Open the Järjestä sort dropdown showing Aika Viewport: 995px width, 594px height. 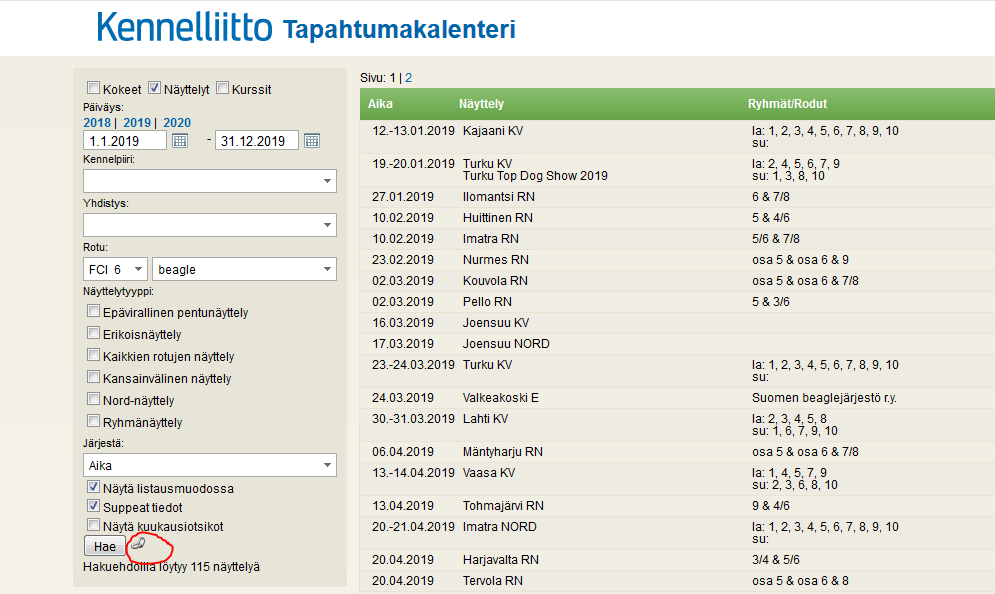209,465
